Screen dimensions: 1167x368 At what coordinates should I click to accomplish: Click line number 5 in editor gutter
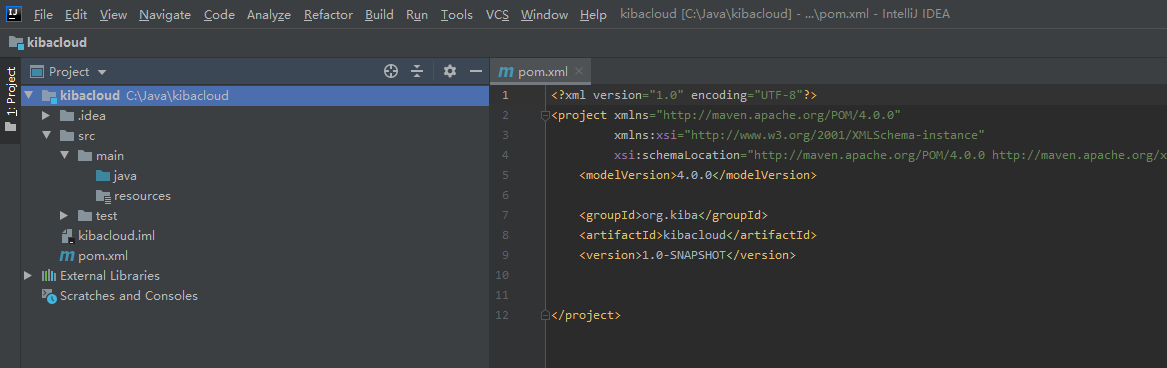pos(505,175)
